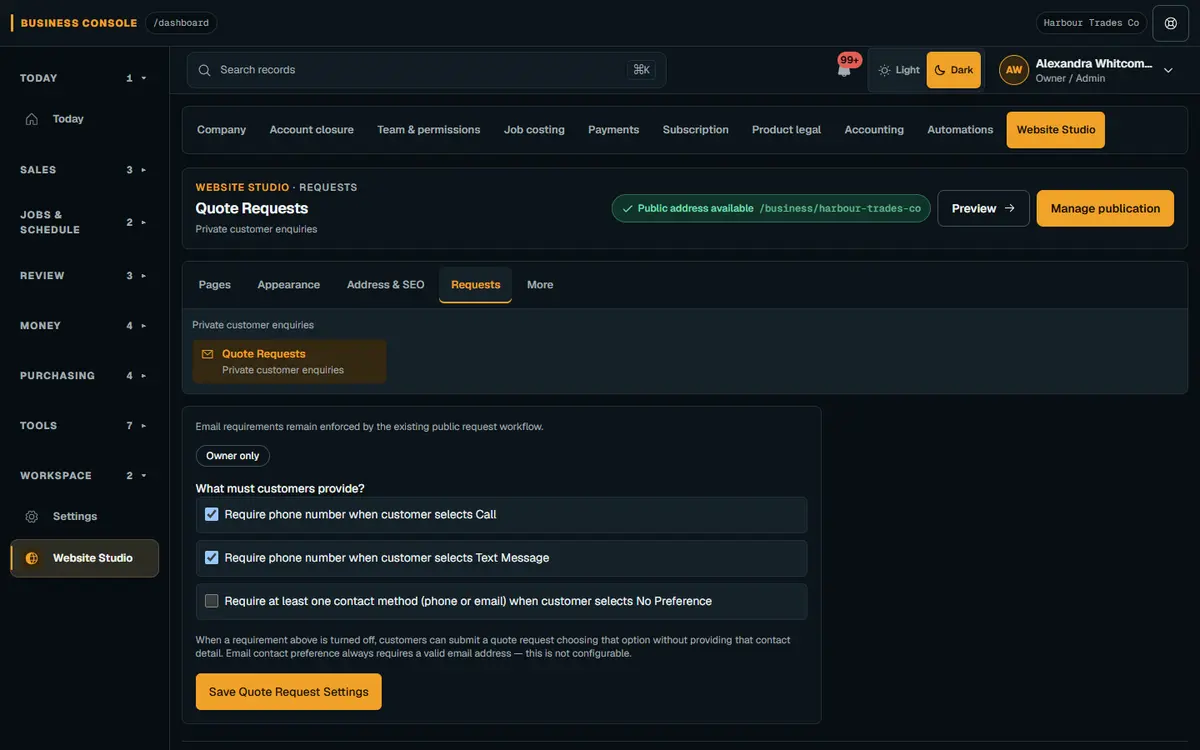This screenshot has width=1200, height=750.
Task: Switch to Light theme
Action: (x=899, y=70)
